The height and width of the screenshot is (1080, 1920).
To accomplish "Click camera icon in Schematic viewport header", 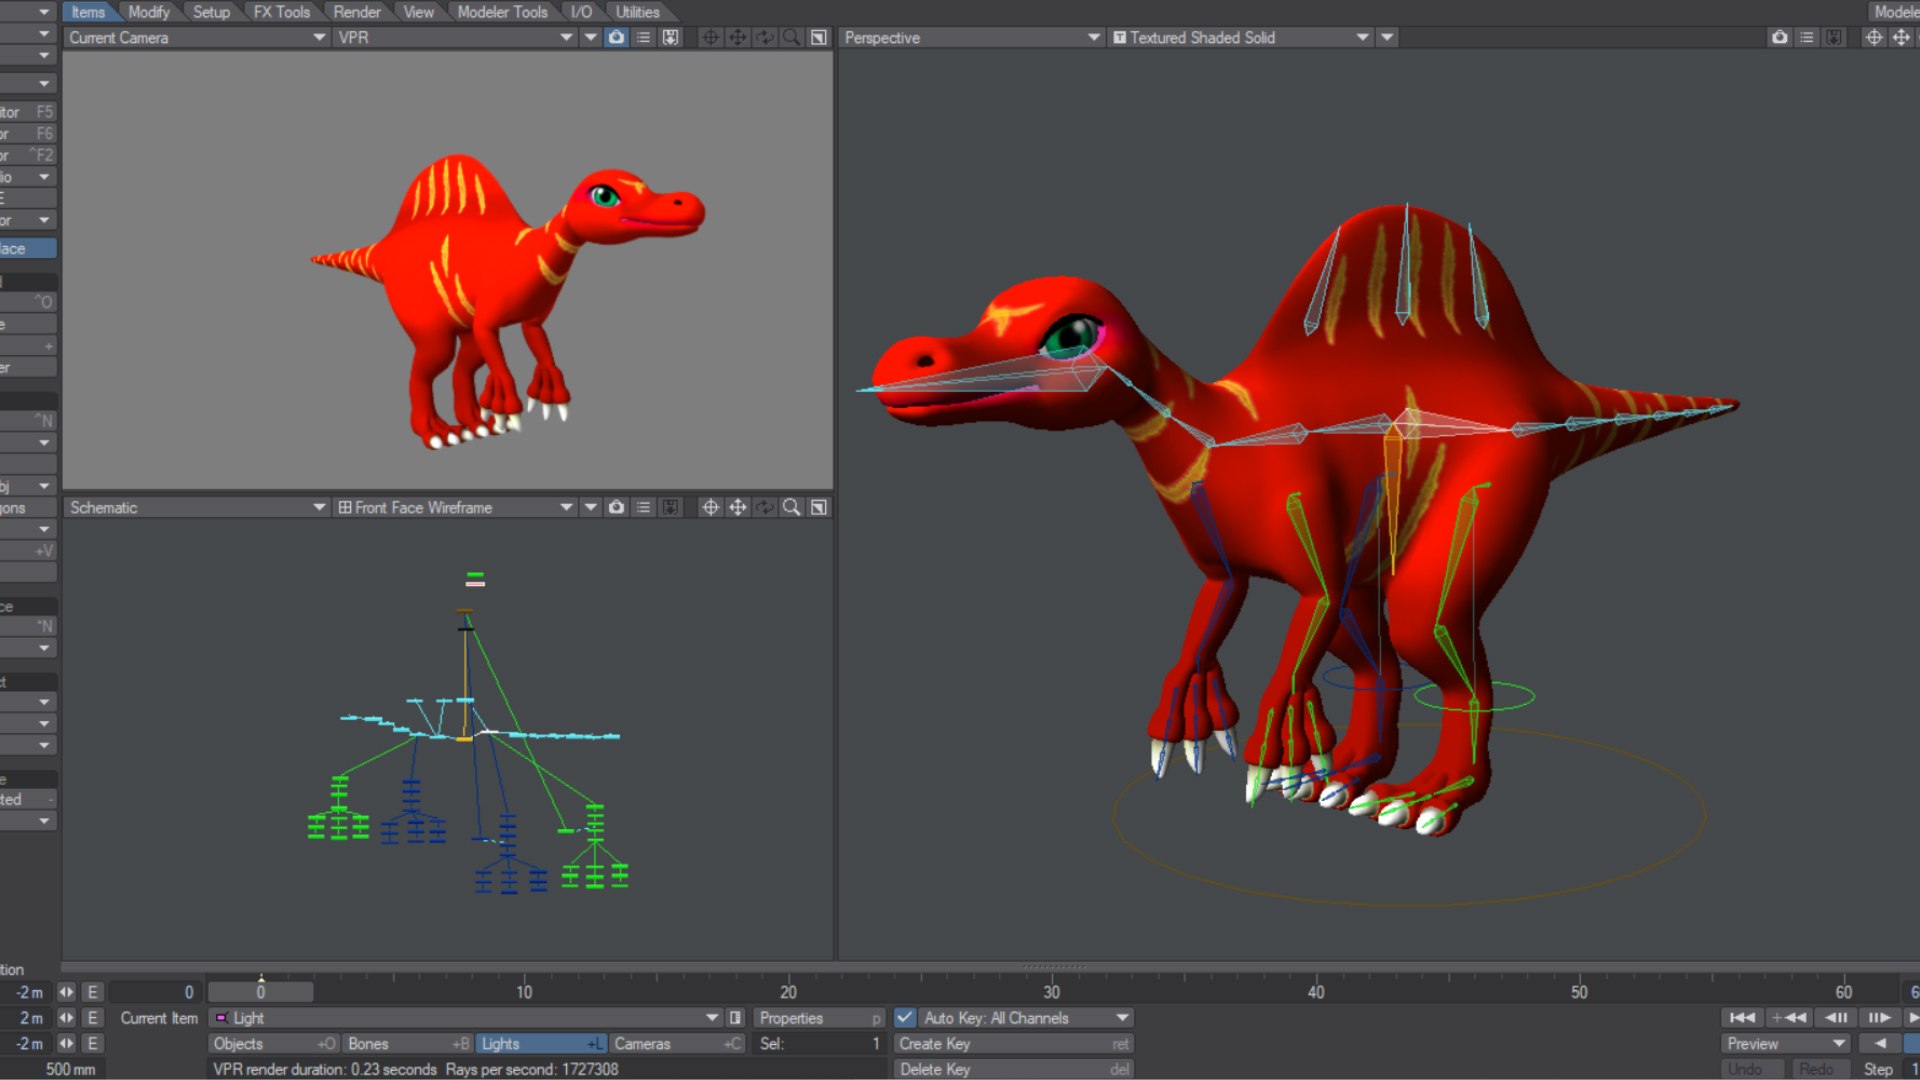I will (x=617, y=507).
